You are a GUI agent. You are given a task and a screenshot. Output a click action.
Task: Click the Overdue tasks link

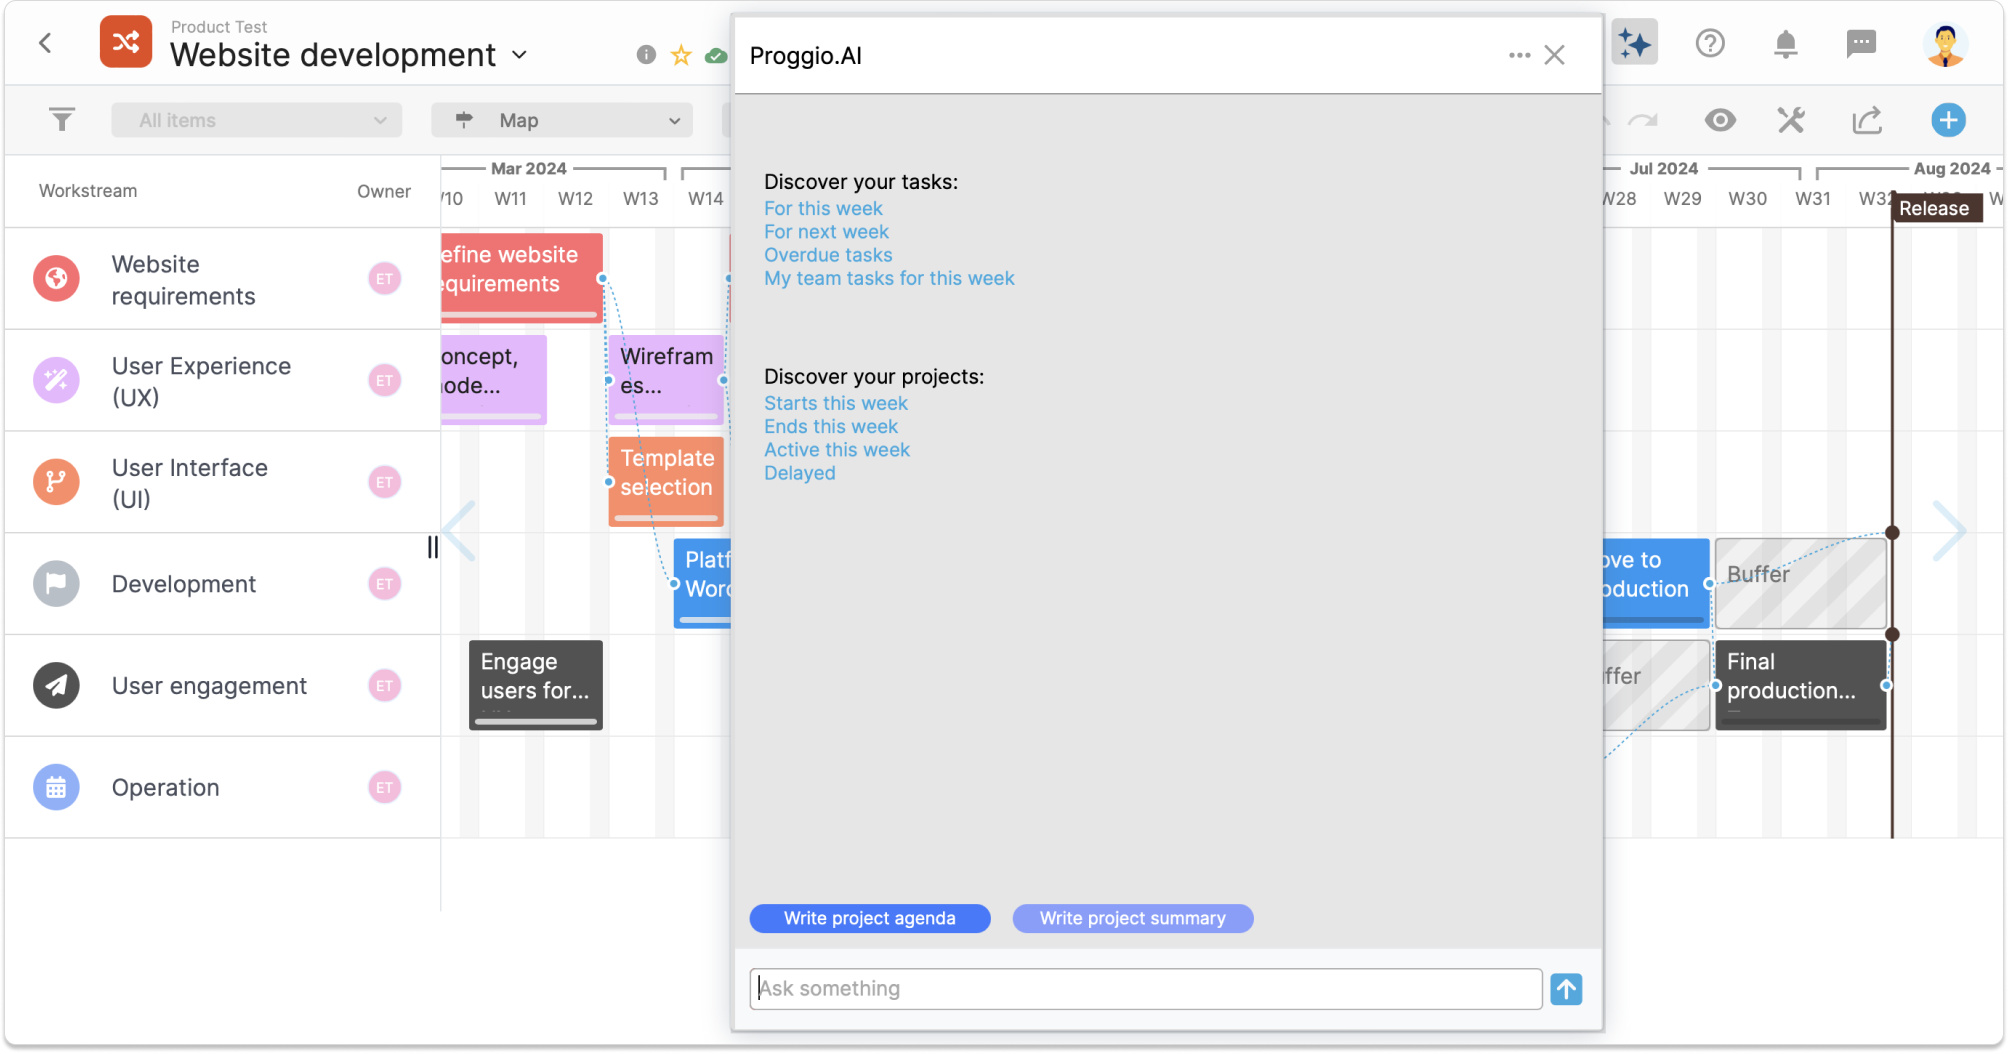[x=828, y=255]
